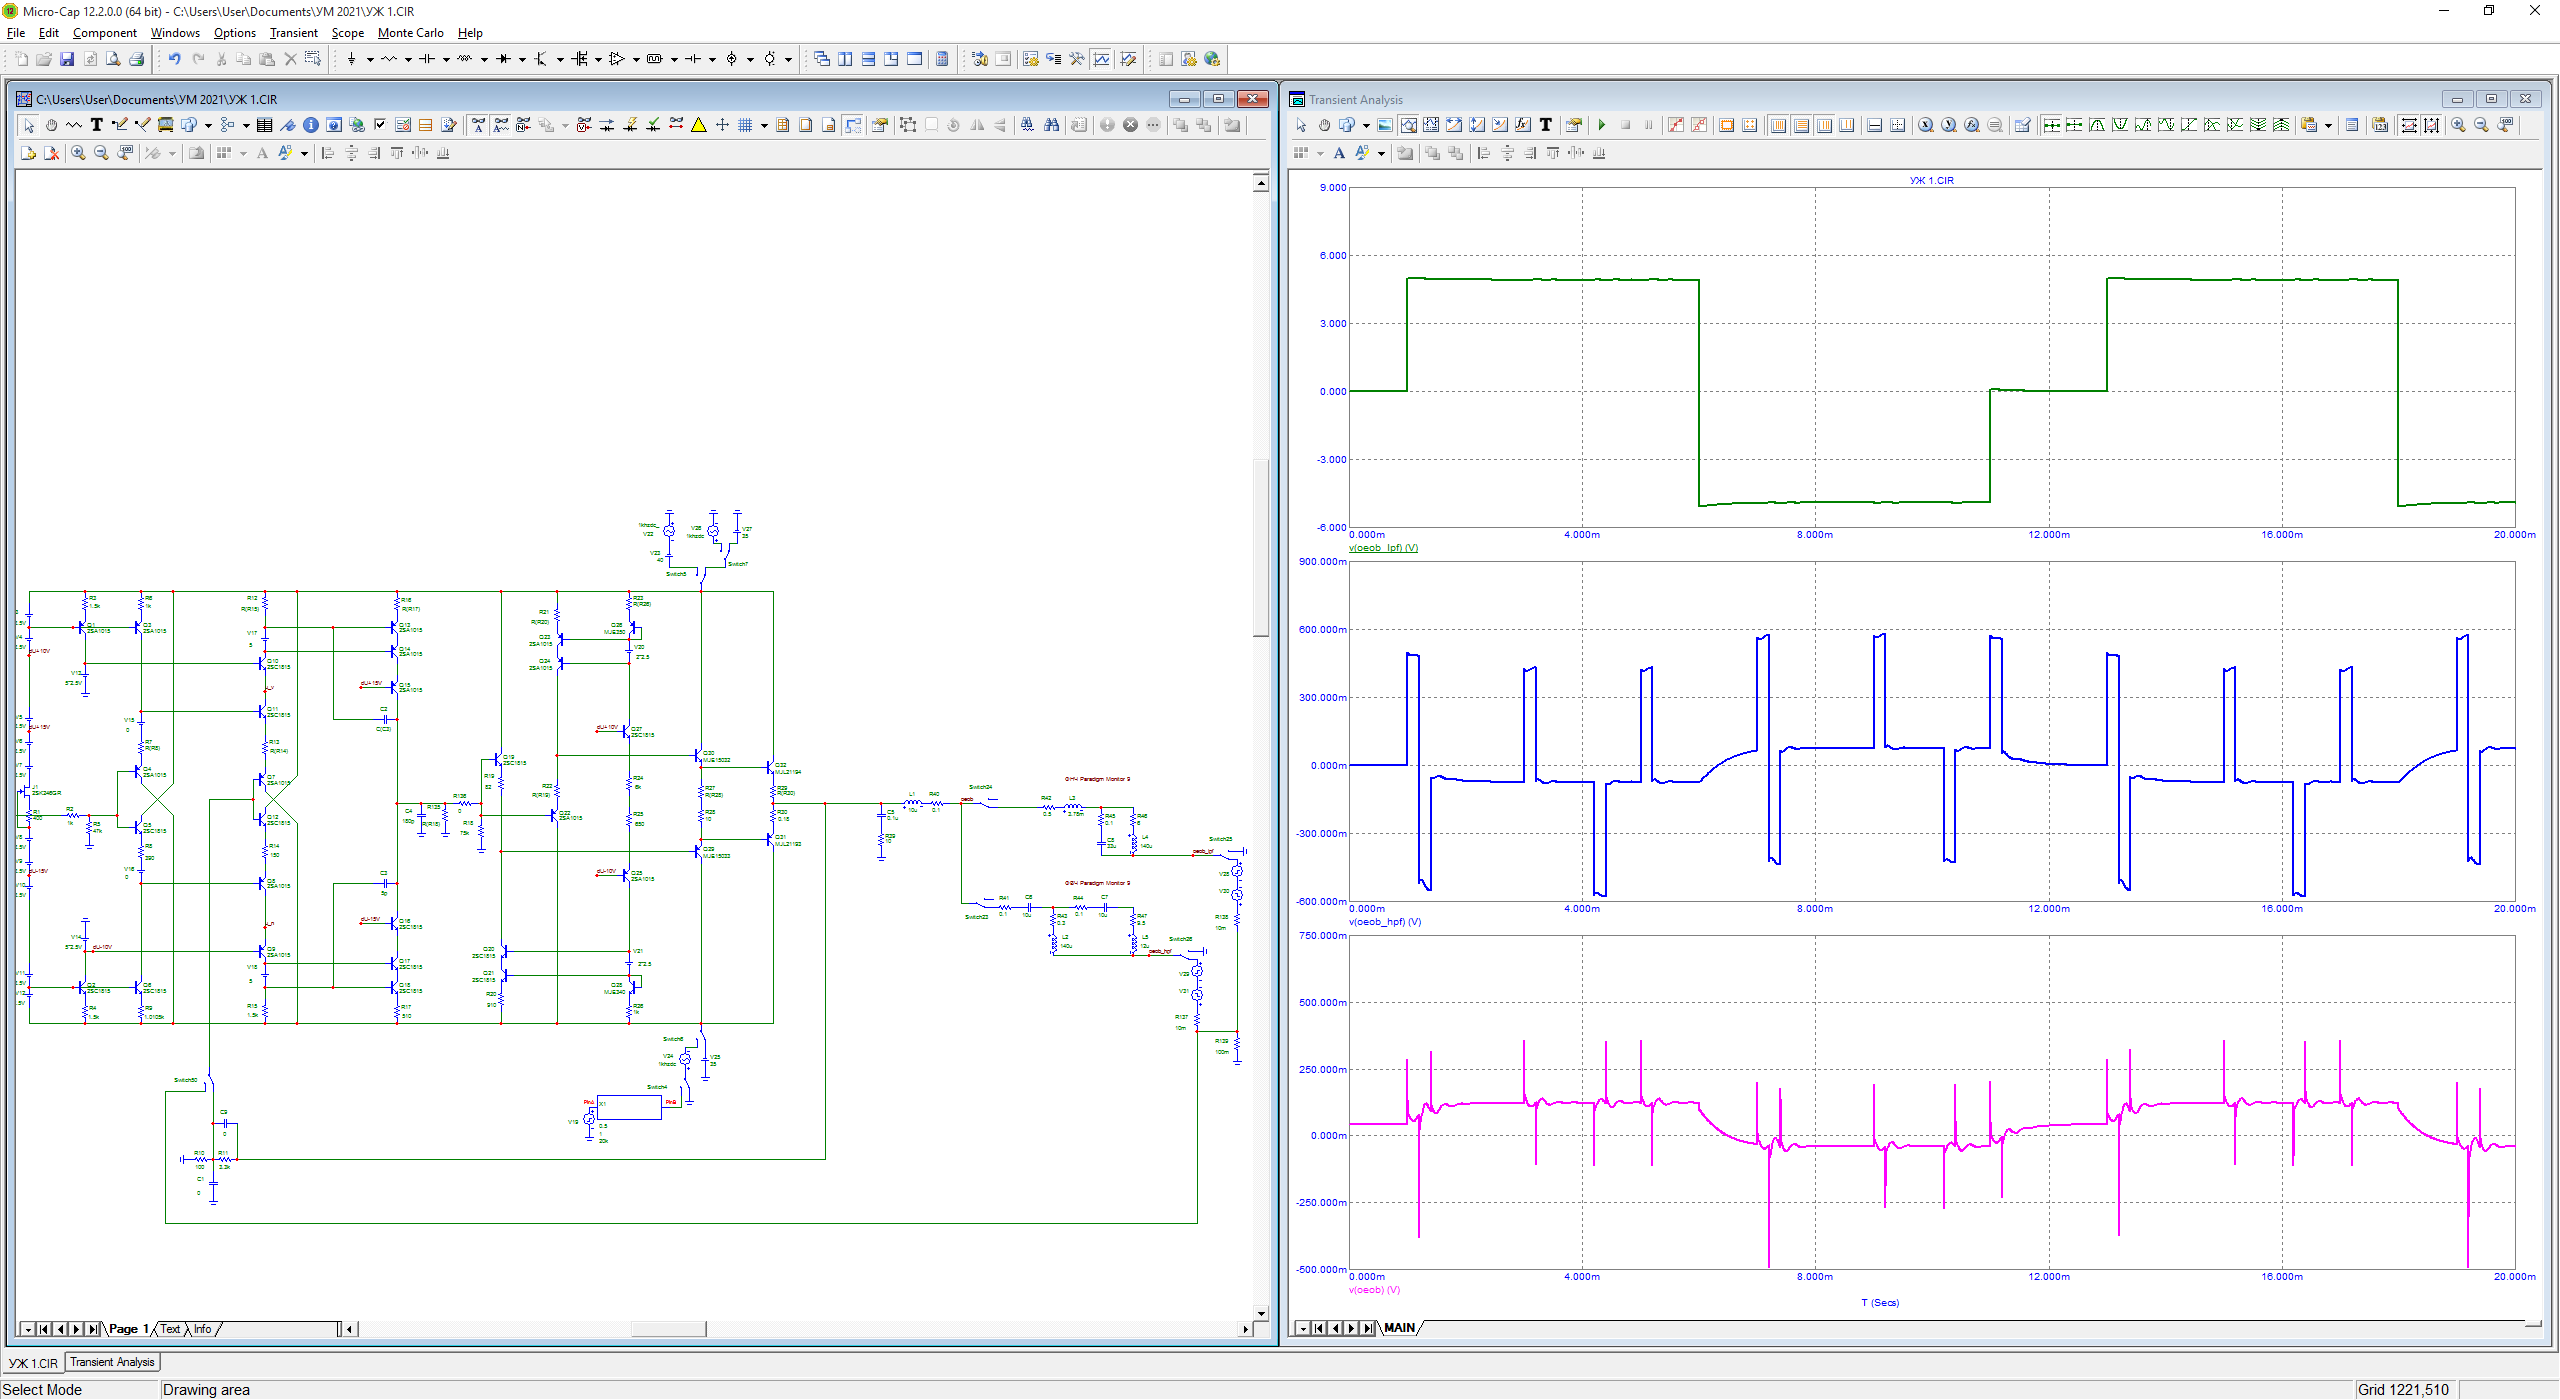Viewport: 2560px width, 1400px height.
Task: Open print preview from main toolbar
Action: coord(113,59)
